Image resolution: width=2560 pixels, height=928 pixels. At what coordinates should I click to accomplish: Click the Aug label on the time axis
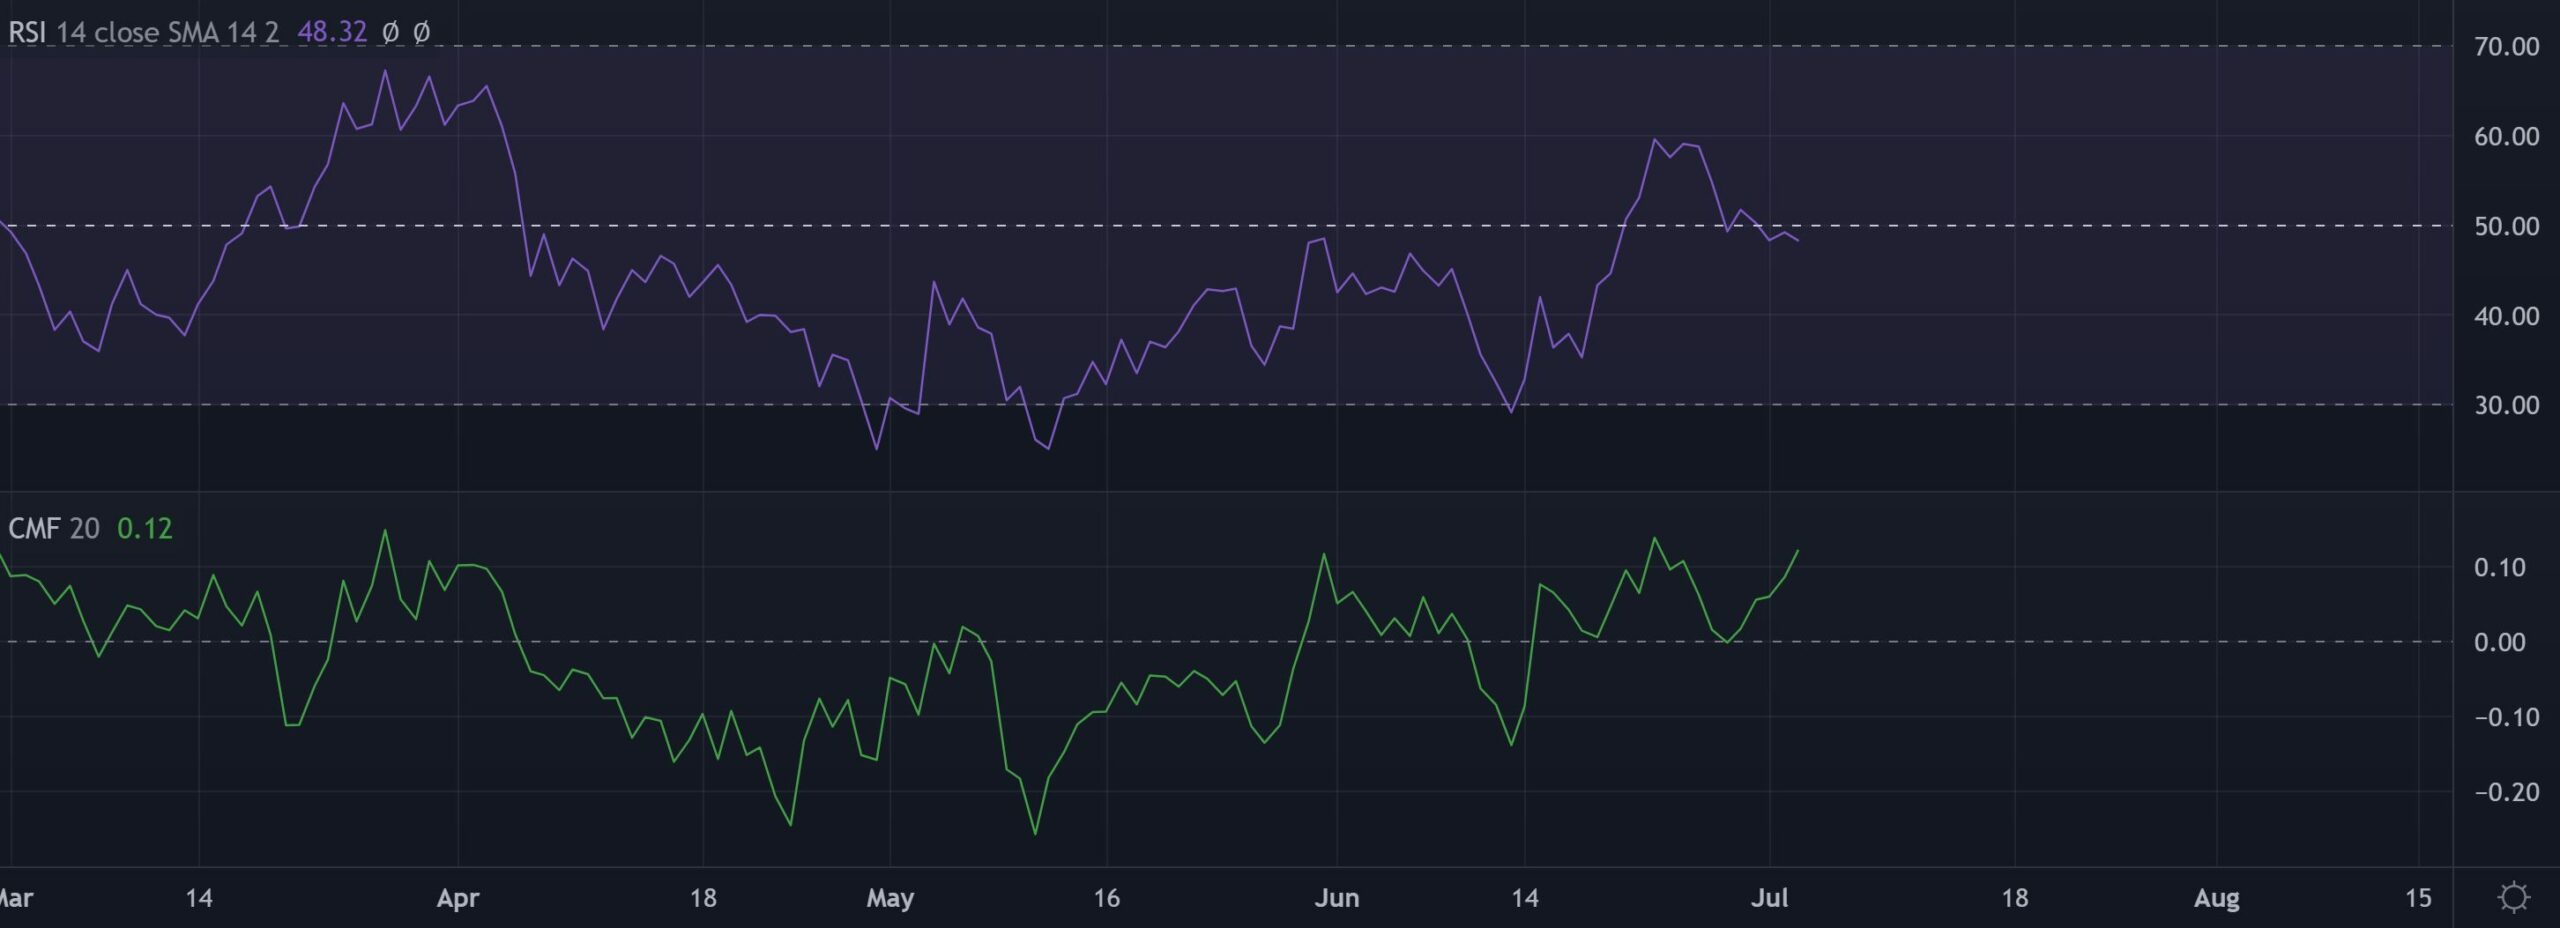pos(2216,898)
